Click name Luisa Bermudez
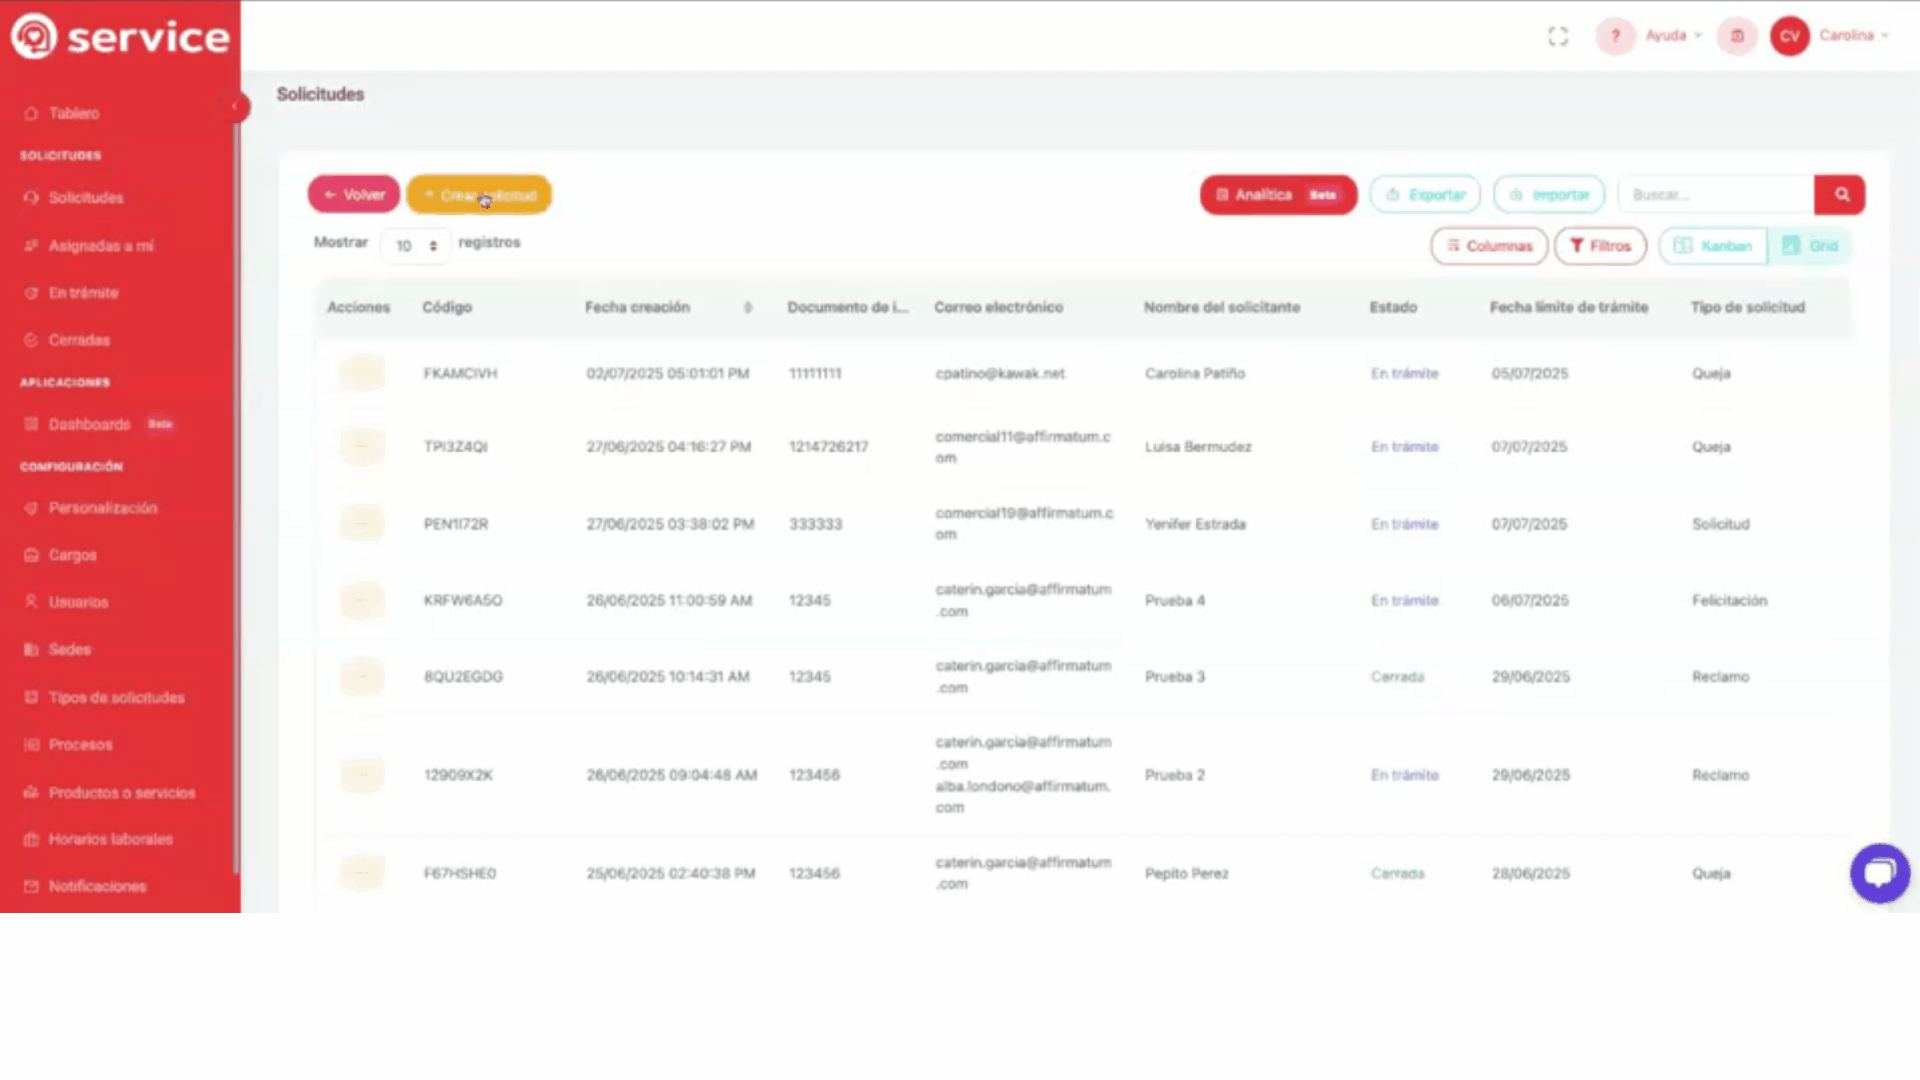 click(x=1198, y=447)
